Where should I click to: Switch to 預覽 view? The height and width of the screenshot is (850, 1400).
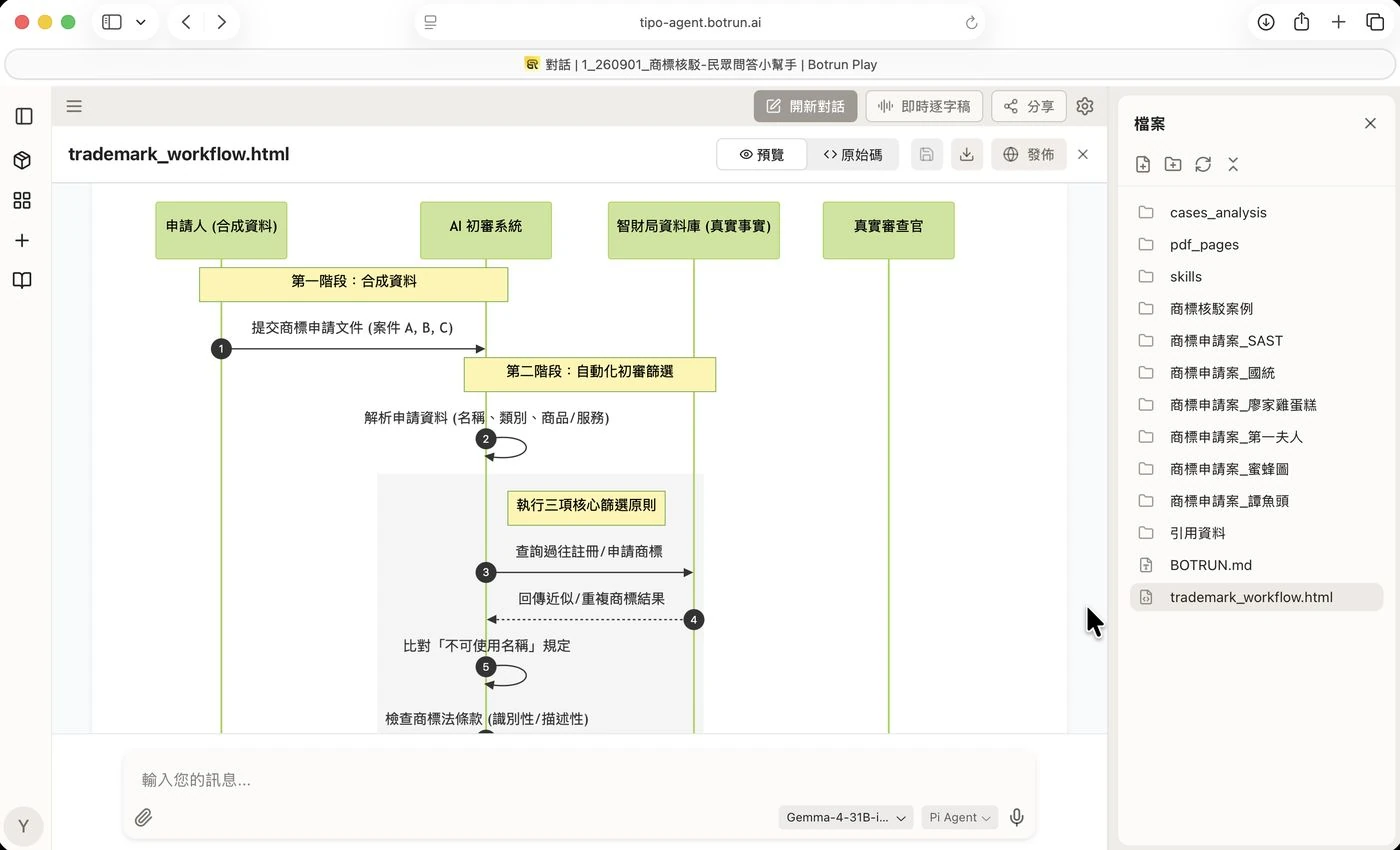[762, 154]
